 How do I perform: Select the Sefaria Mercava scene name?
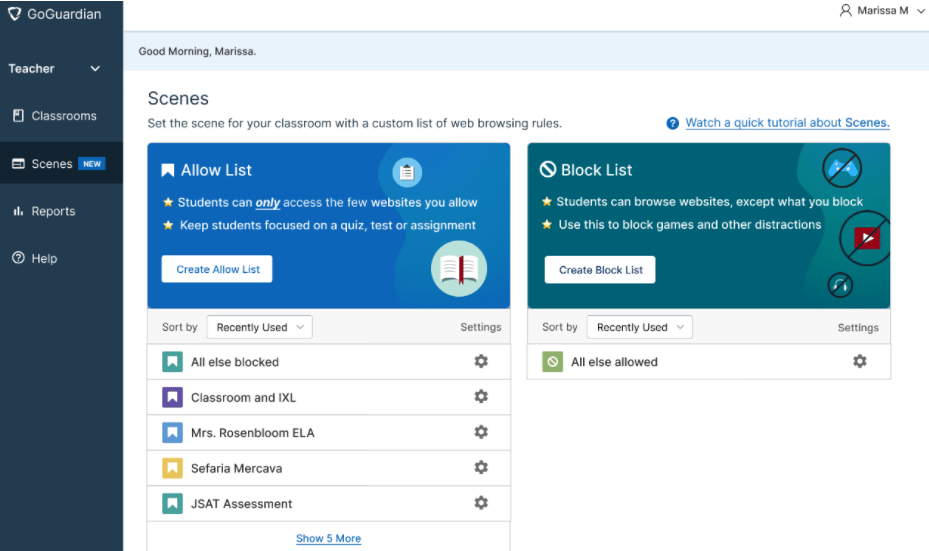pos(236,469)
